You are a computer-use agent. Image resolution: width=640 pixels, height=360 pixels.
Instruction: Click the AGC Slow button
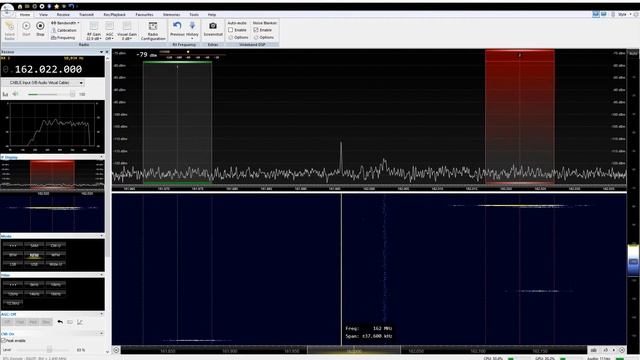click(46, 322)
